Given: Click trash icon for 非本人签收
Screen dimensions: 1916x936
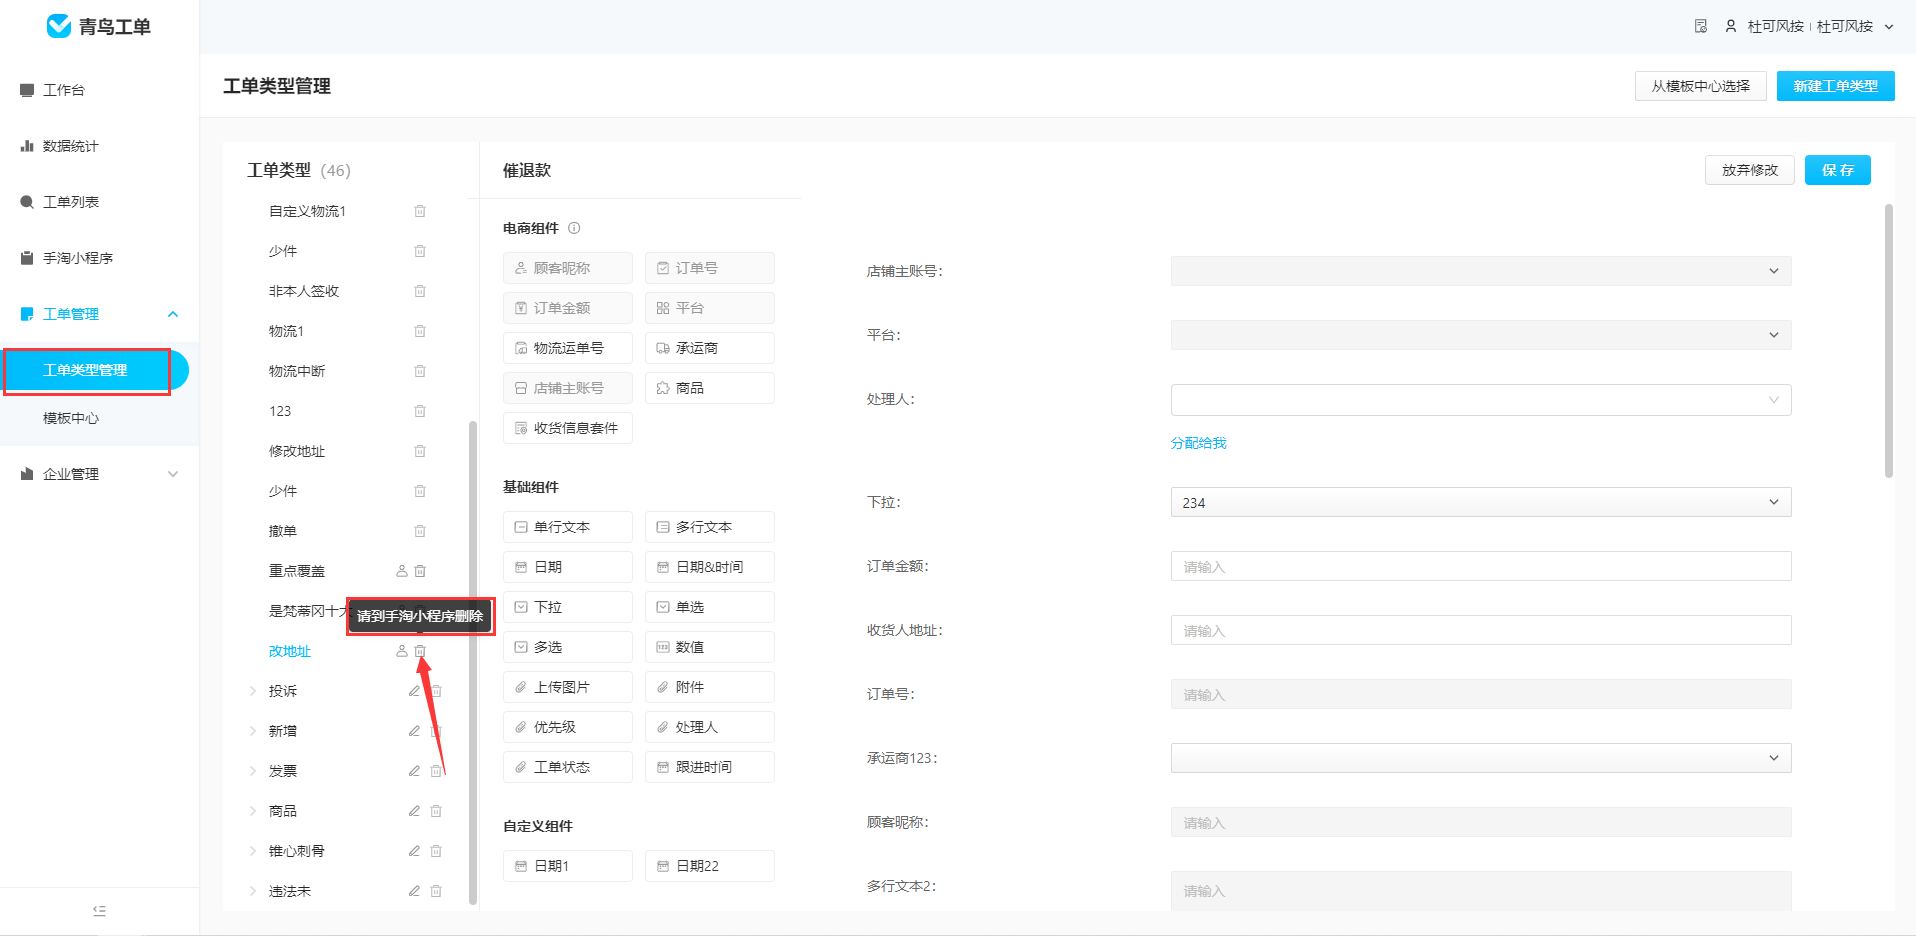Looking at the screenshot, I should pos(420,291).
